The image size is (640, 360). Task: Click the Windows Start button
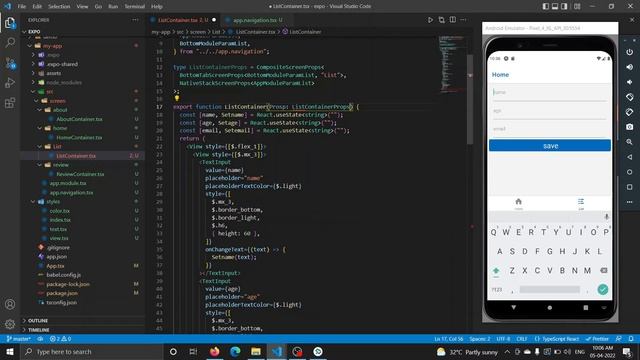(10, 352)
